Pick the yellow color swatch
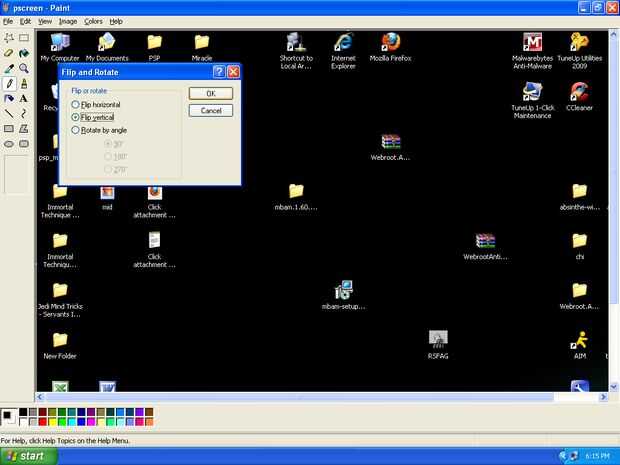 click(x=52, y=422)
